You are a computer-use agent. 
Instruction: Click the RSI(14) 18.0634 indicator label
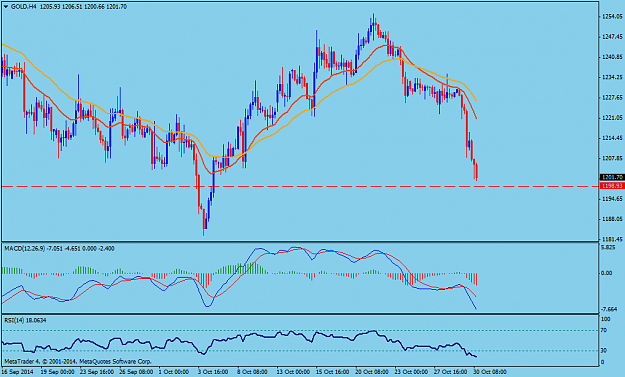tap(25, 320)
